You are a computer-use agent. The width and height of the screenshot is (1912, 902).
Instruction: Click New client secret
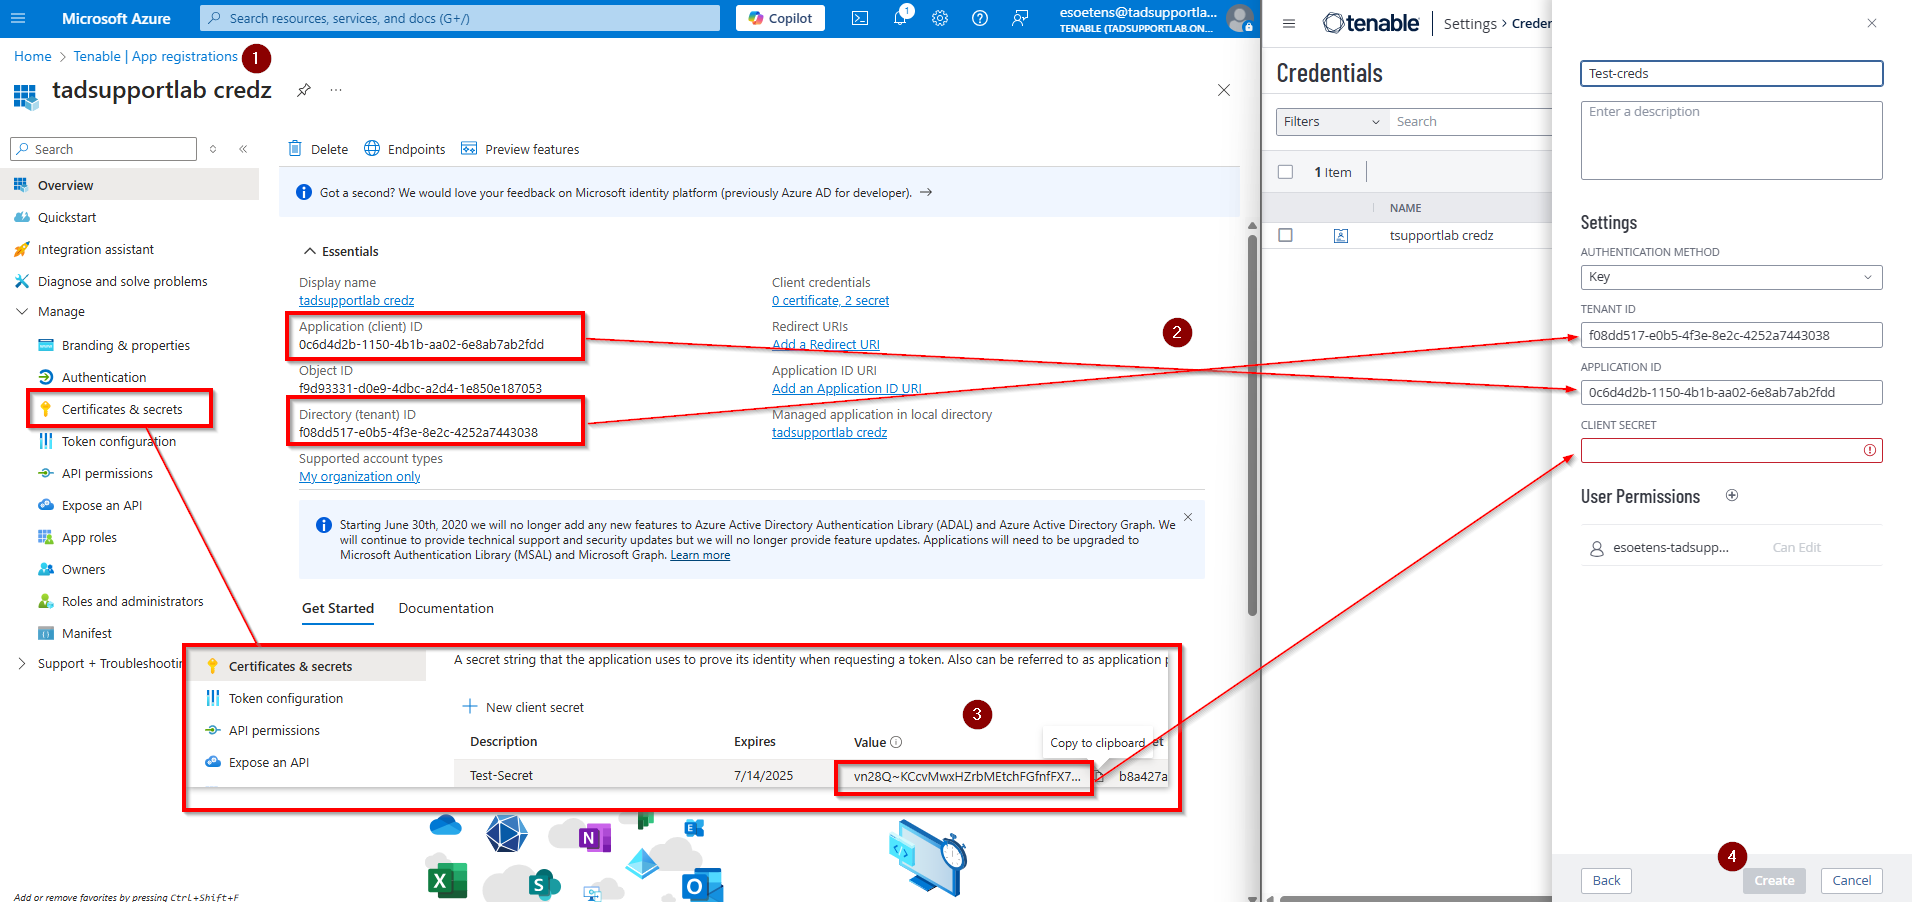523,707
